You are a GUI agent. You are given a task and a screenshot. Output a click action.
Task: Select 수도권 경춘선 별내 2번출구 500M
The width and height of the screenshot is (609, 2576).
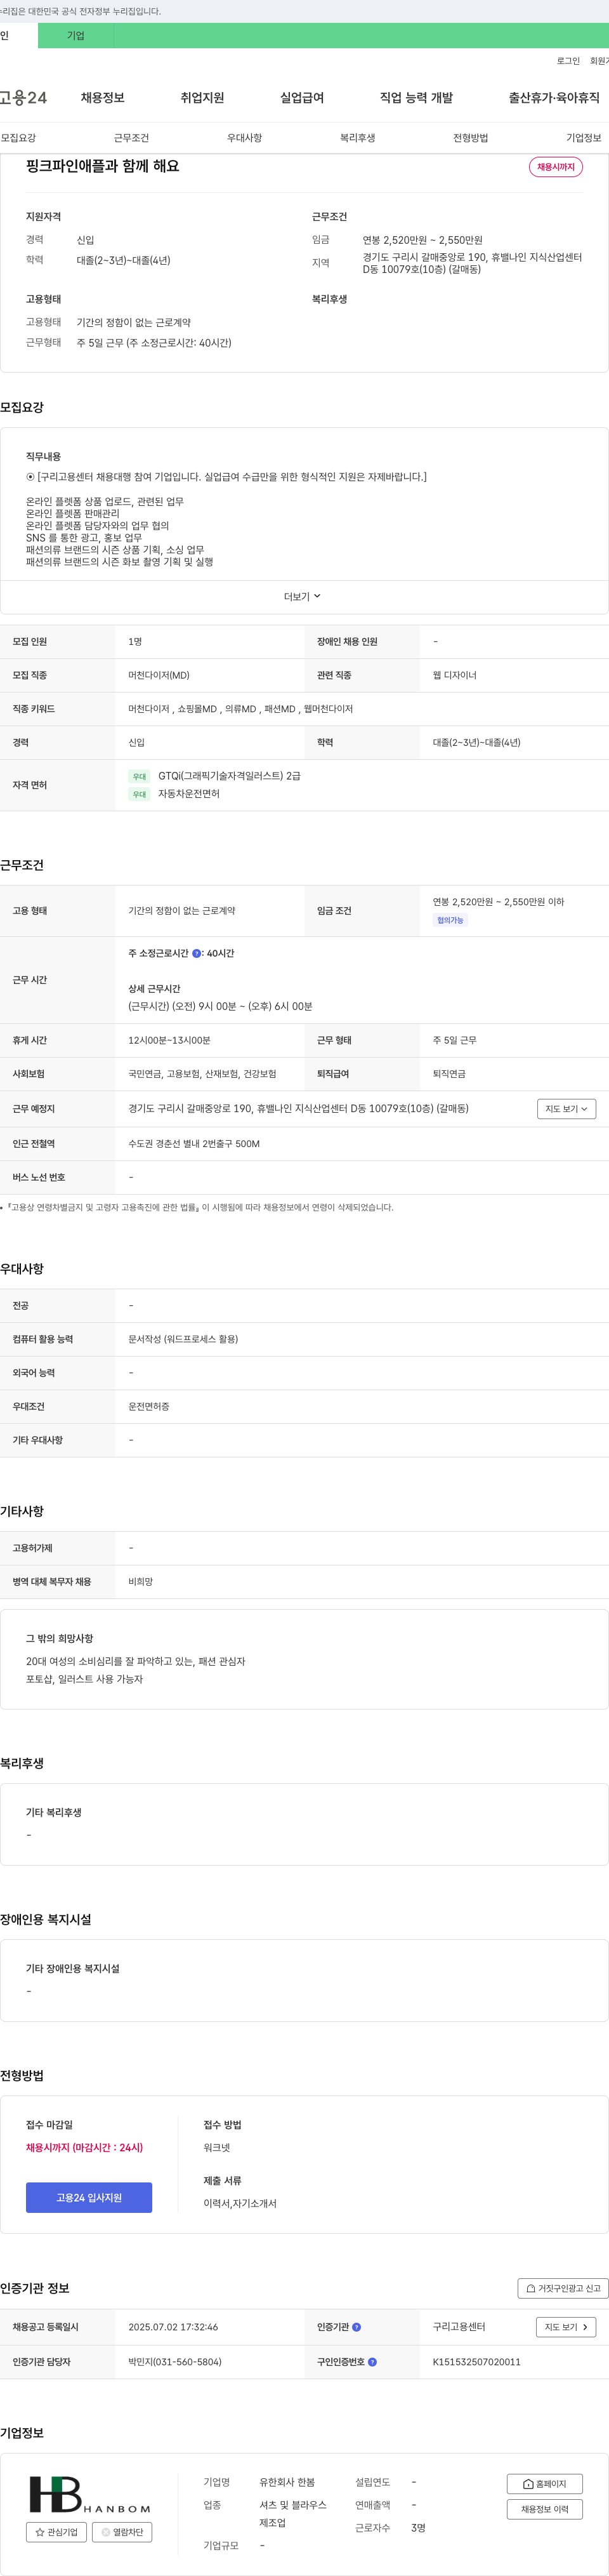(x=194, y=1144)
